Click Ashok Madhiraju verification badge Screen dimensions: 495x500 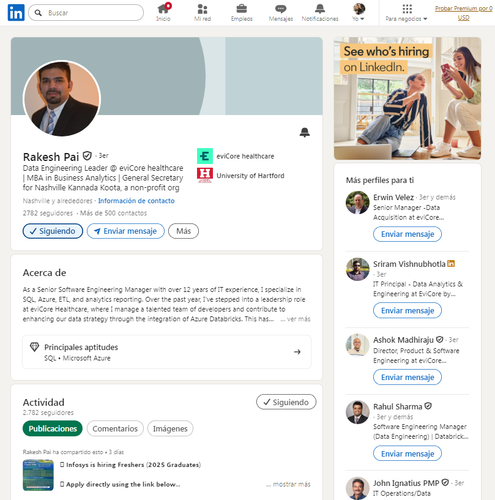pos(440,339)
